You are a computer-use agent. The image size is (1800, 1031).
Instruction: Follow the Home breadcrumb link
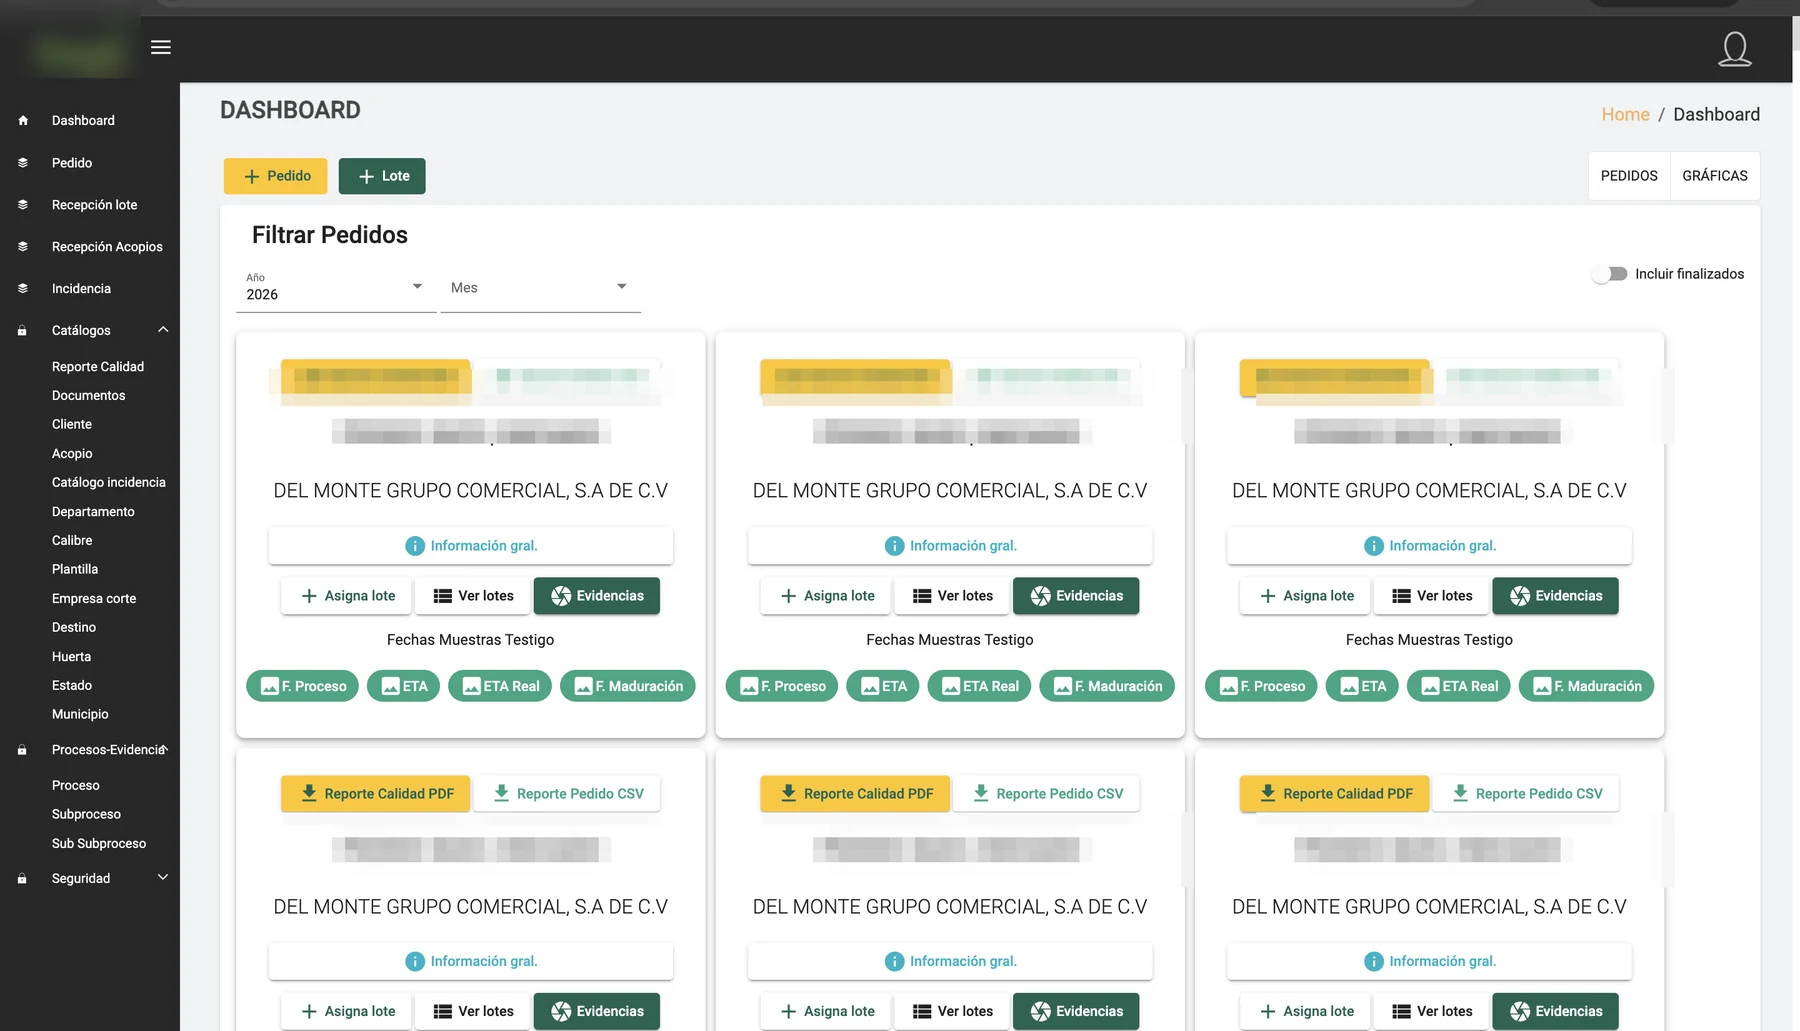click(x=1625, y=114)
